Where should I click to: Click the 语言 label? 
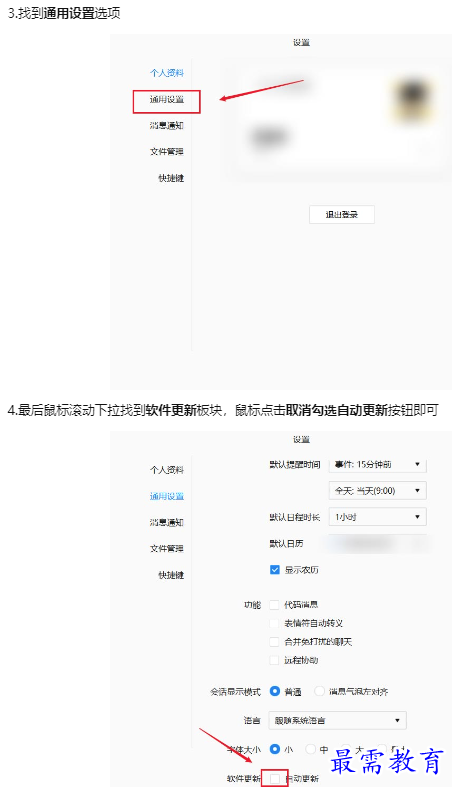pos(252,720)
